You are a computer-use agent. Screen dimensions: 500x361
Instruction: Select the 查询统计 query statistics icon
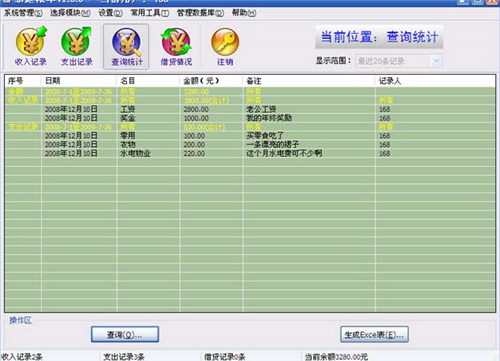126,46
